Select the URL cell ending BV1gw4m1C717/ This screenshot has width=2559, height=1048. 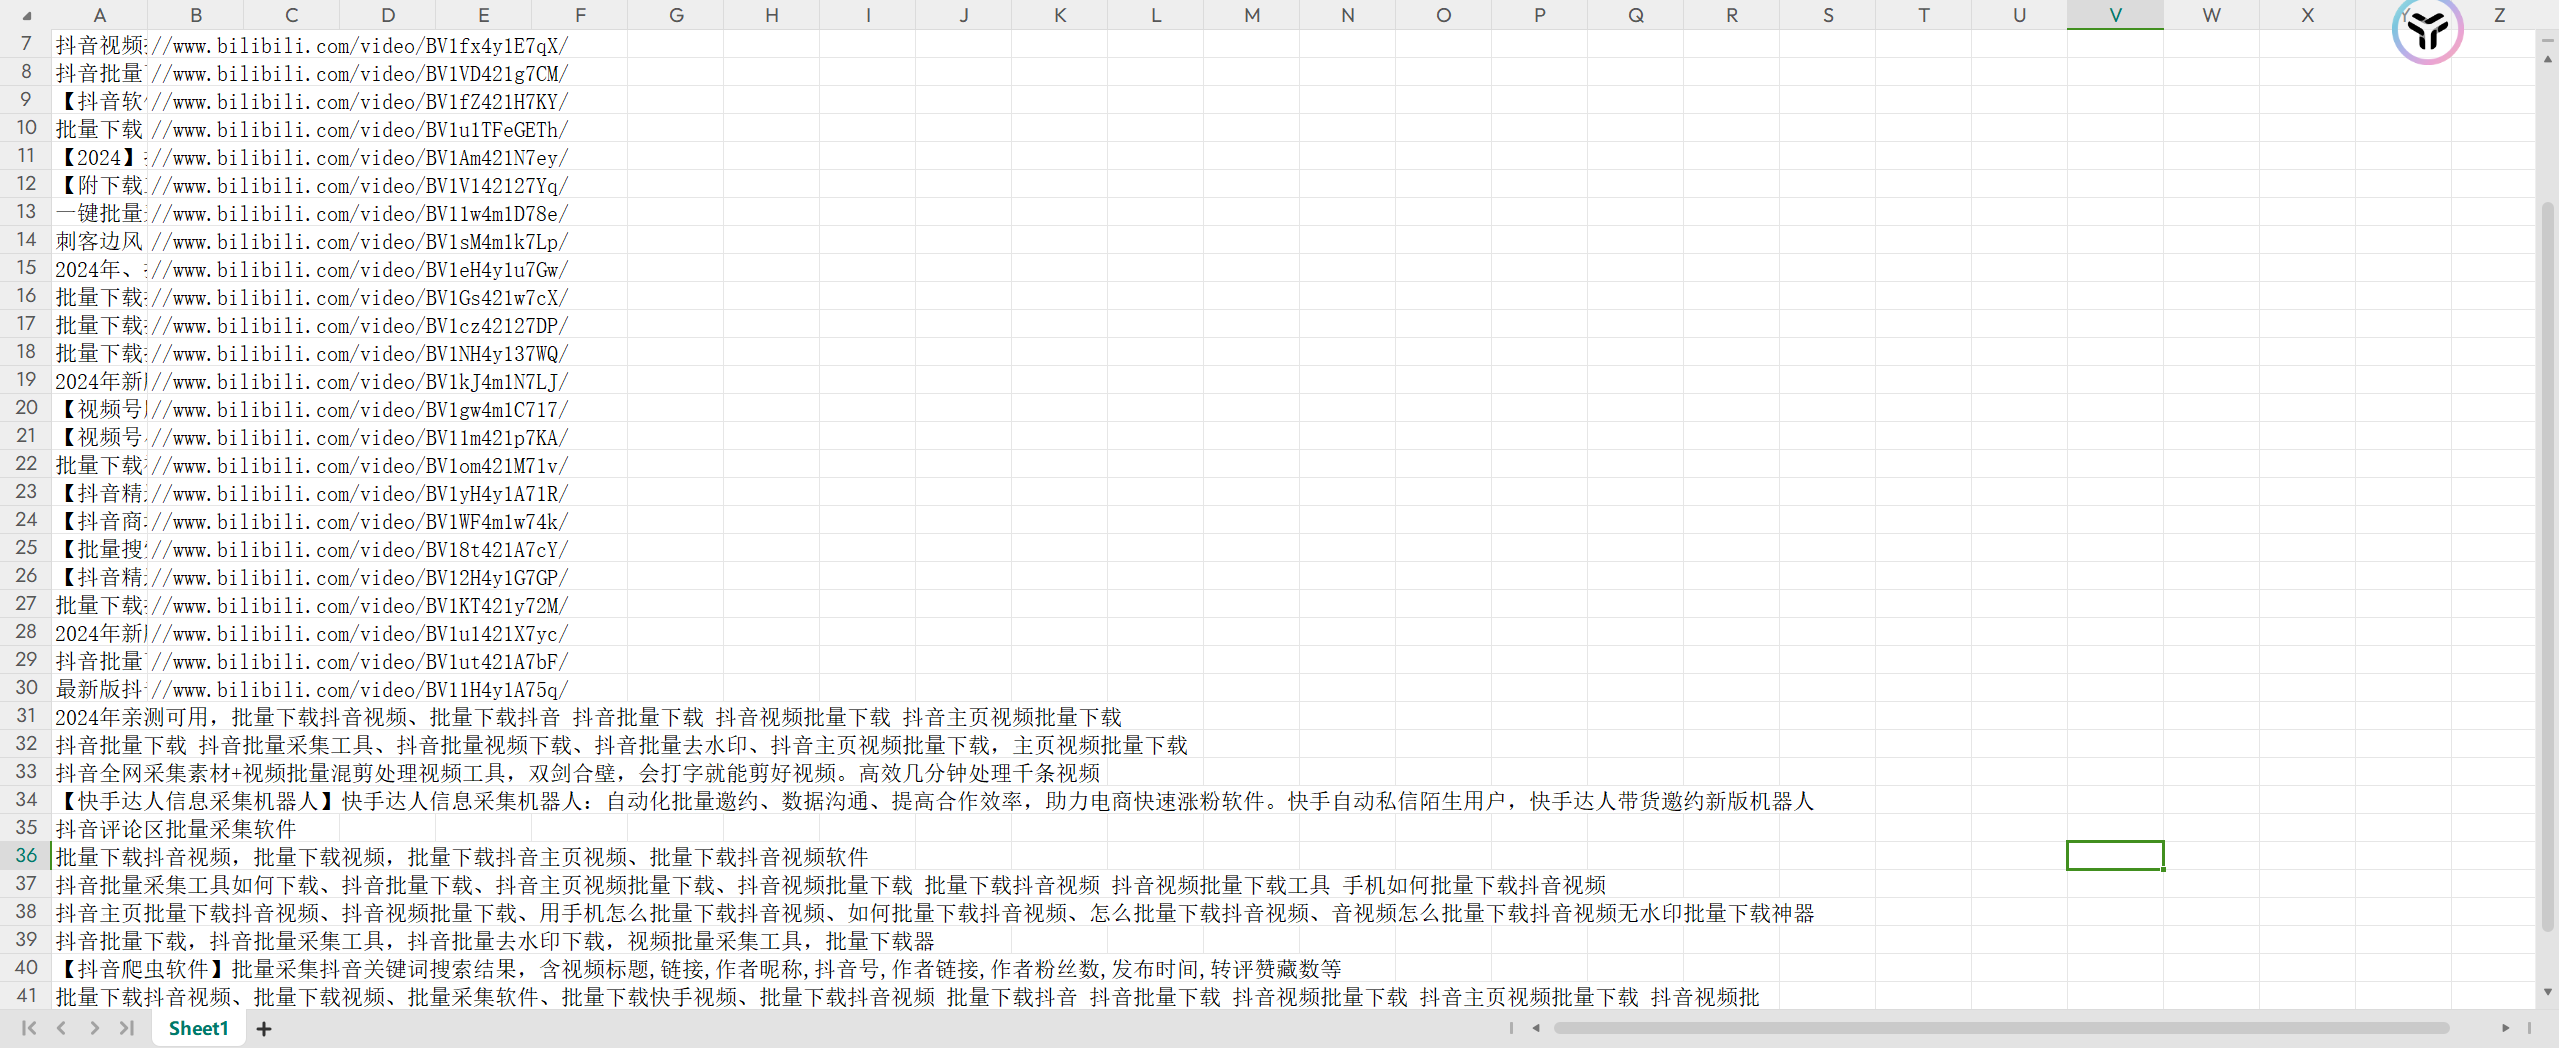(359, 409)
